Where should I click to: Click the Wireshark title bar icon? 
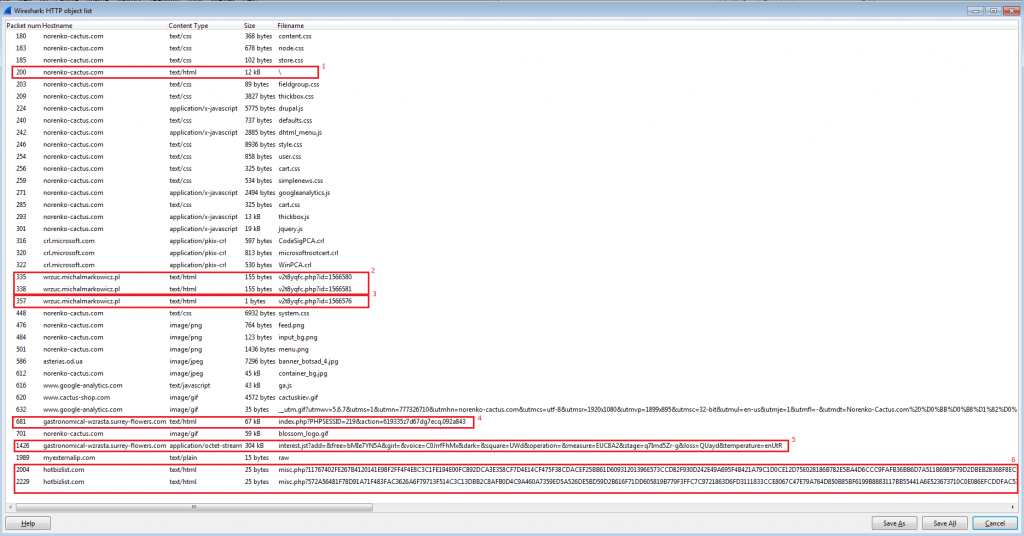coord(7,10)
